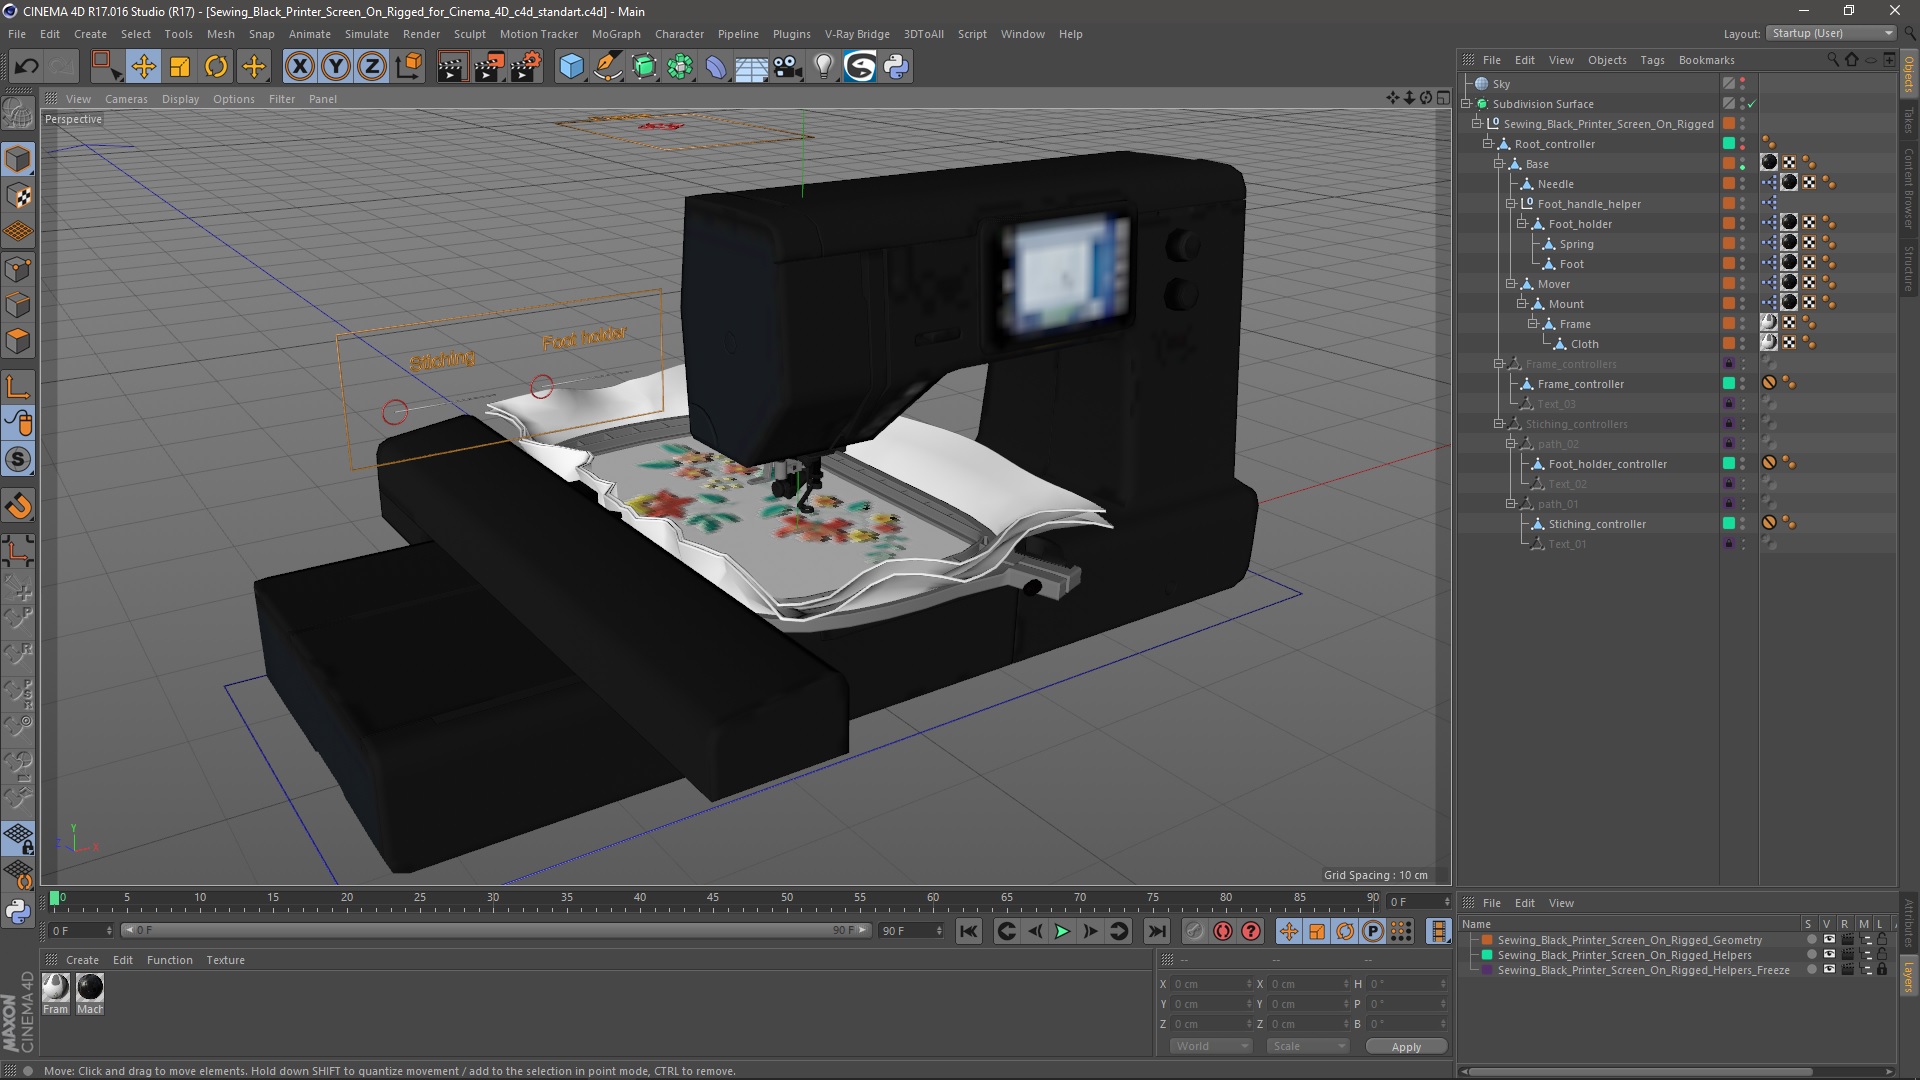Open the Layout Startup dropdown
Screen dimensions: 1920x1080
(1831, 33)
